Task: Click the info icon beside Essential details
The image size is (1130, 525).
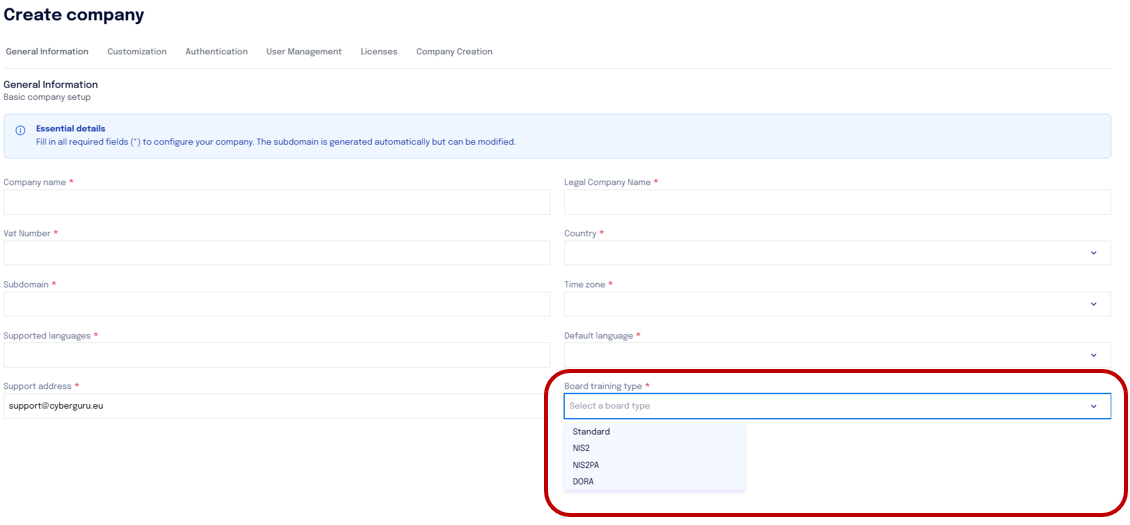Action: 20,131
